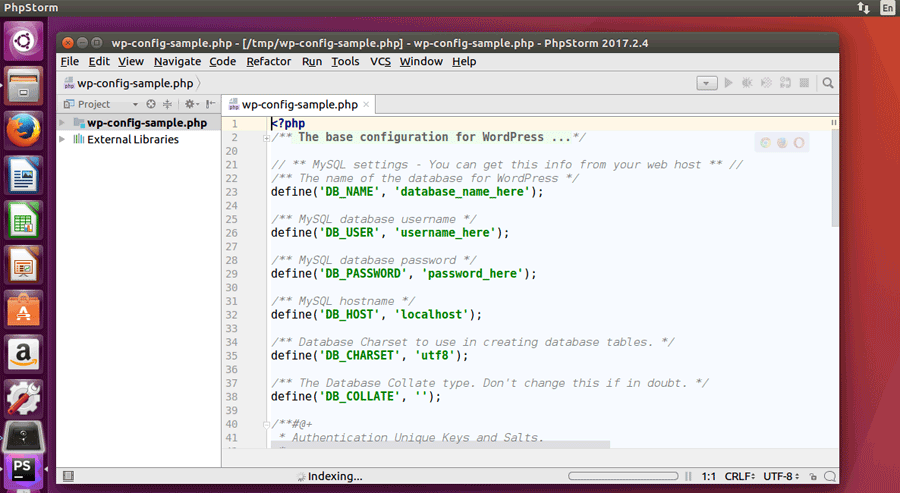Open the Code menu
Screen dimensions: 900x493
[x=222, y=61]
